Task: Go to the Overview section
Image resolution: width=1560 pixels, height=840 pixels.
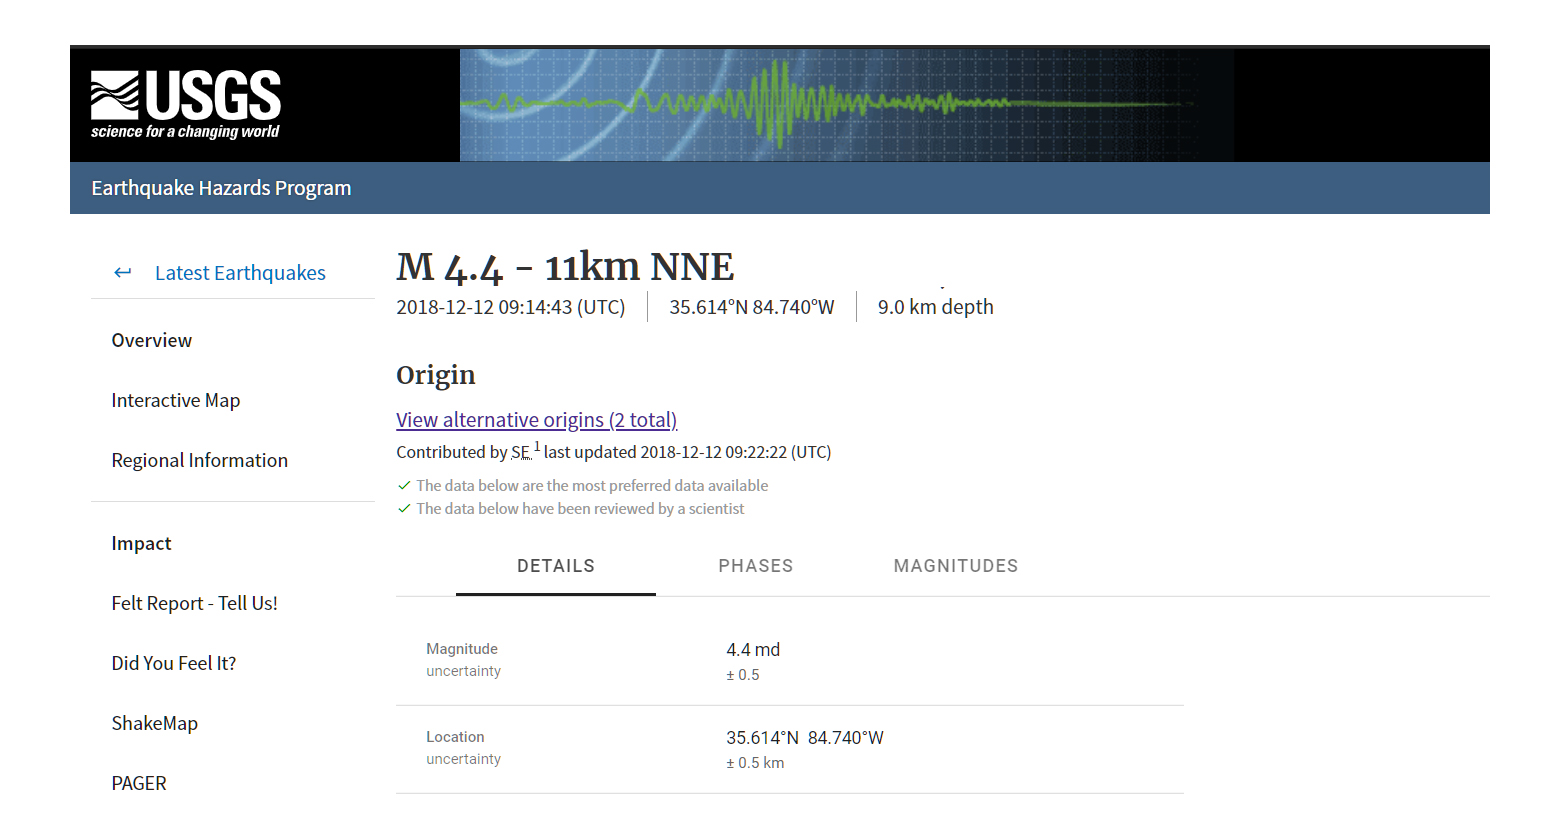Action: [152, 340]
